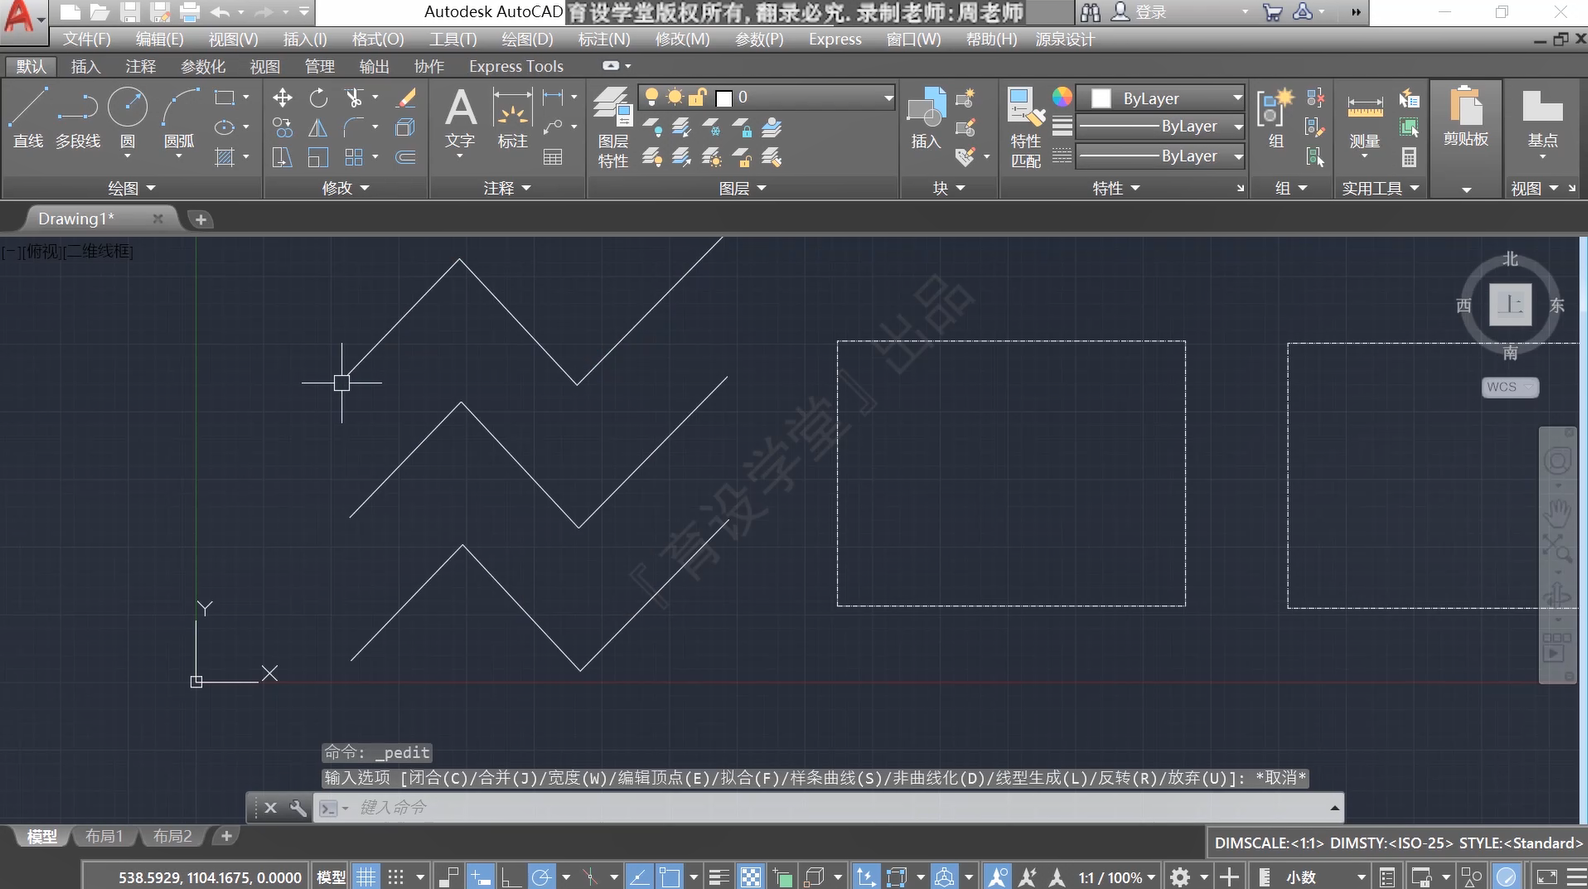1588x889 pixels.
Task: Click the Rotate tool icon
Action: tap(318, 98)
